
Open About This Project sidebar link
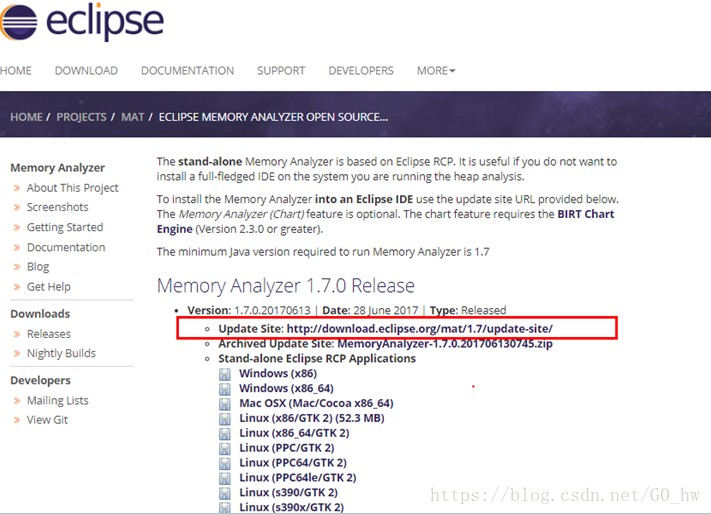point(73,188)
